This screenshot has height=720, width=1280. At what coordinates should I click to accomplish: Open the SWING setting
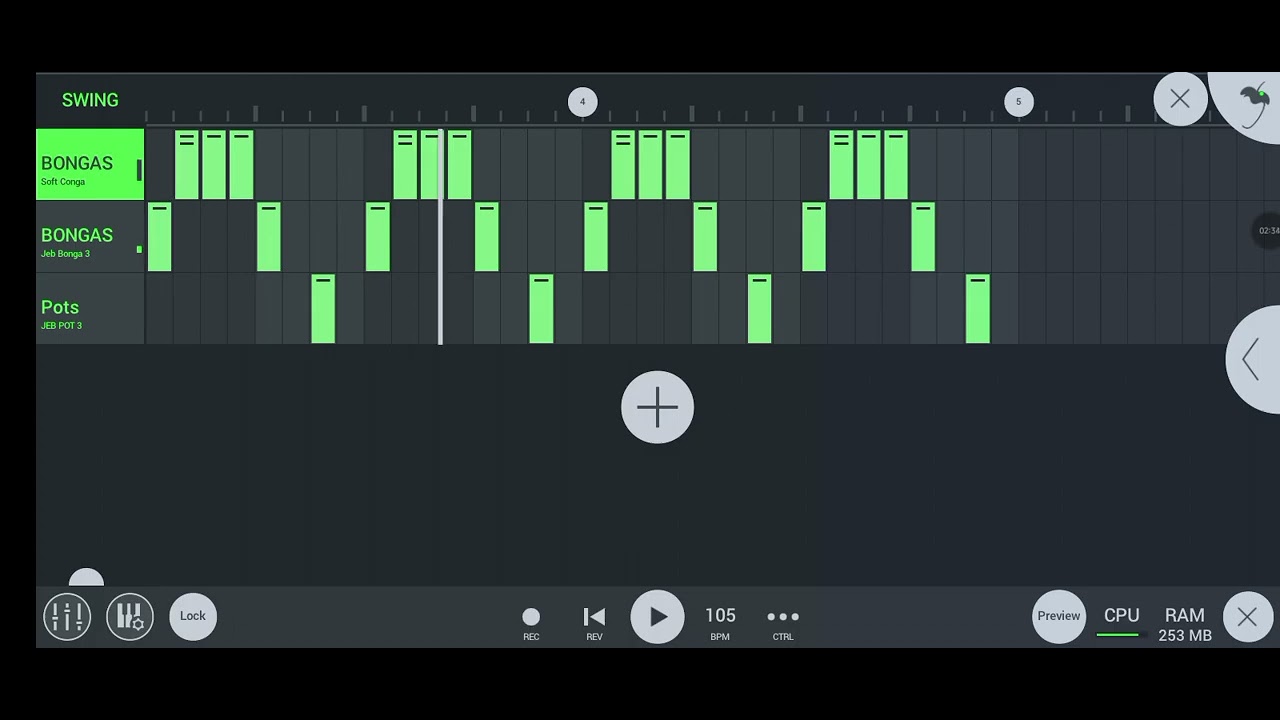(x=90, y=100)
